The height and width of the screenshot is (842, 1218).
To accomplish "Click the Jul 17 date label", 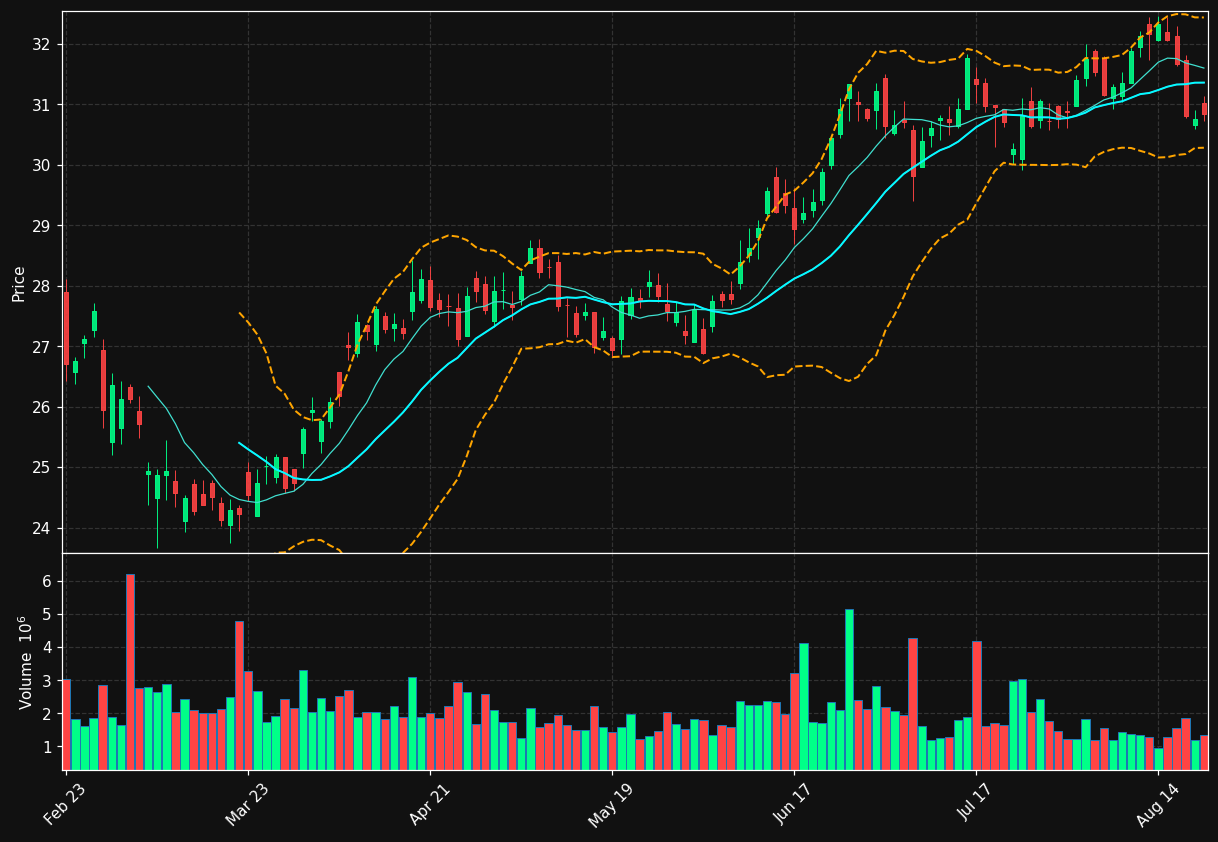I will [x=975, y=804].
